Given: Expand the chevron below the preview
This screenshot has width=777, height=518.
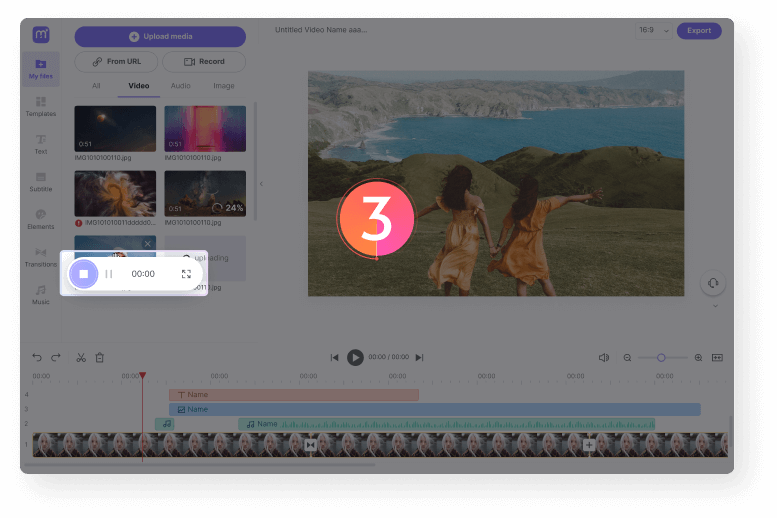Looking at the screenshot, I should pyautogui.click(x=715, y=306).
